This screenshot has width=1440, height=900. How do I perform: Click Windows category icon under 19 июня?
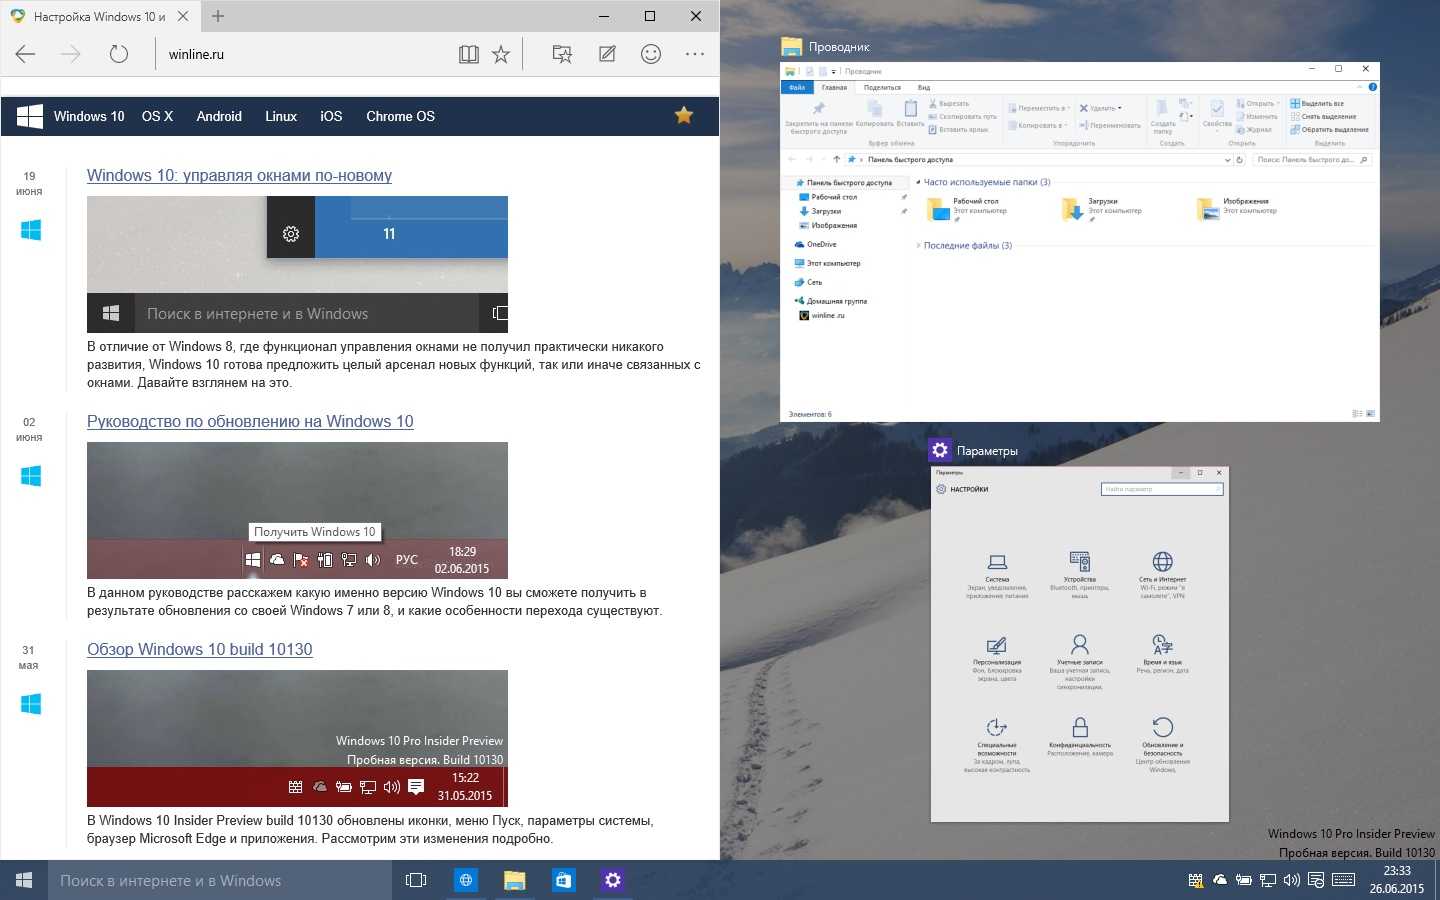pos(31,230)
